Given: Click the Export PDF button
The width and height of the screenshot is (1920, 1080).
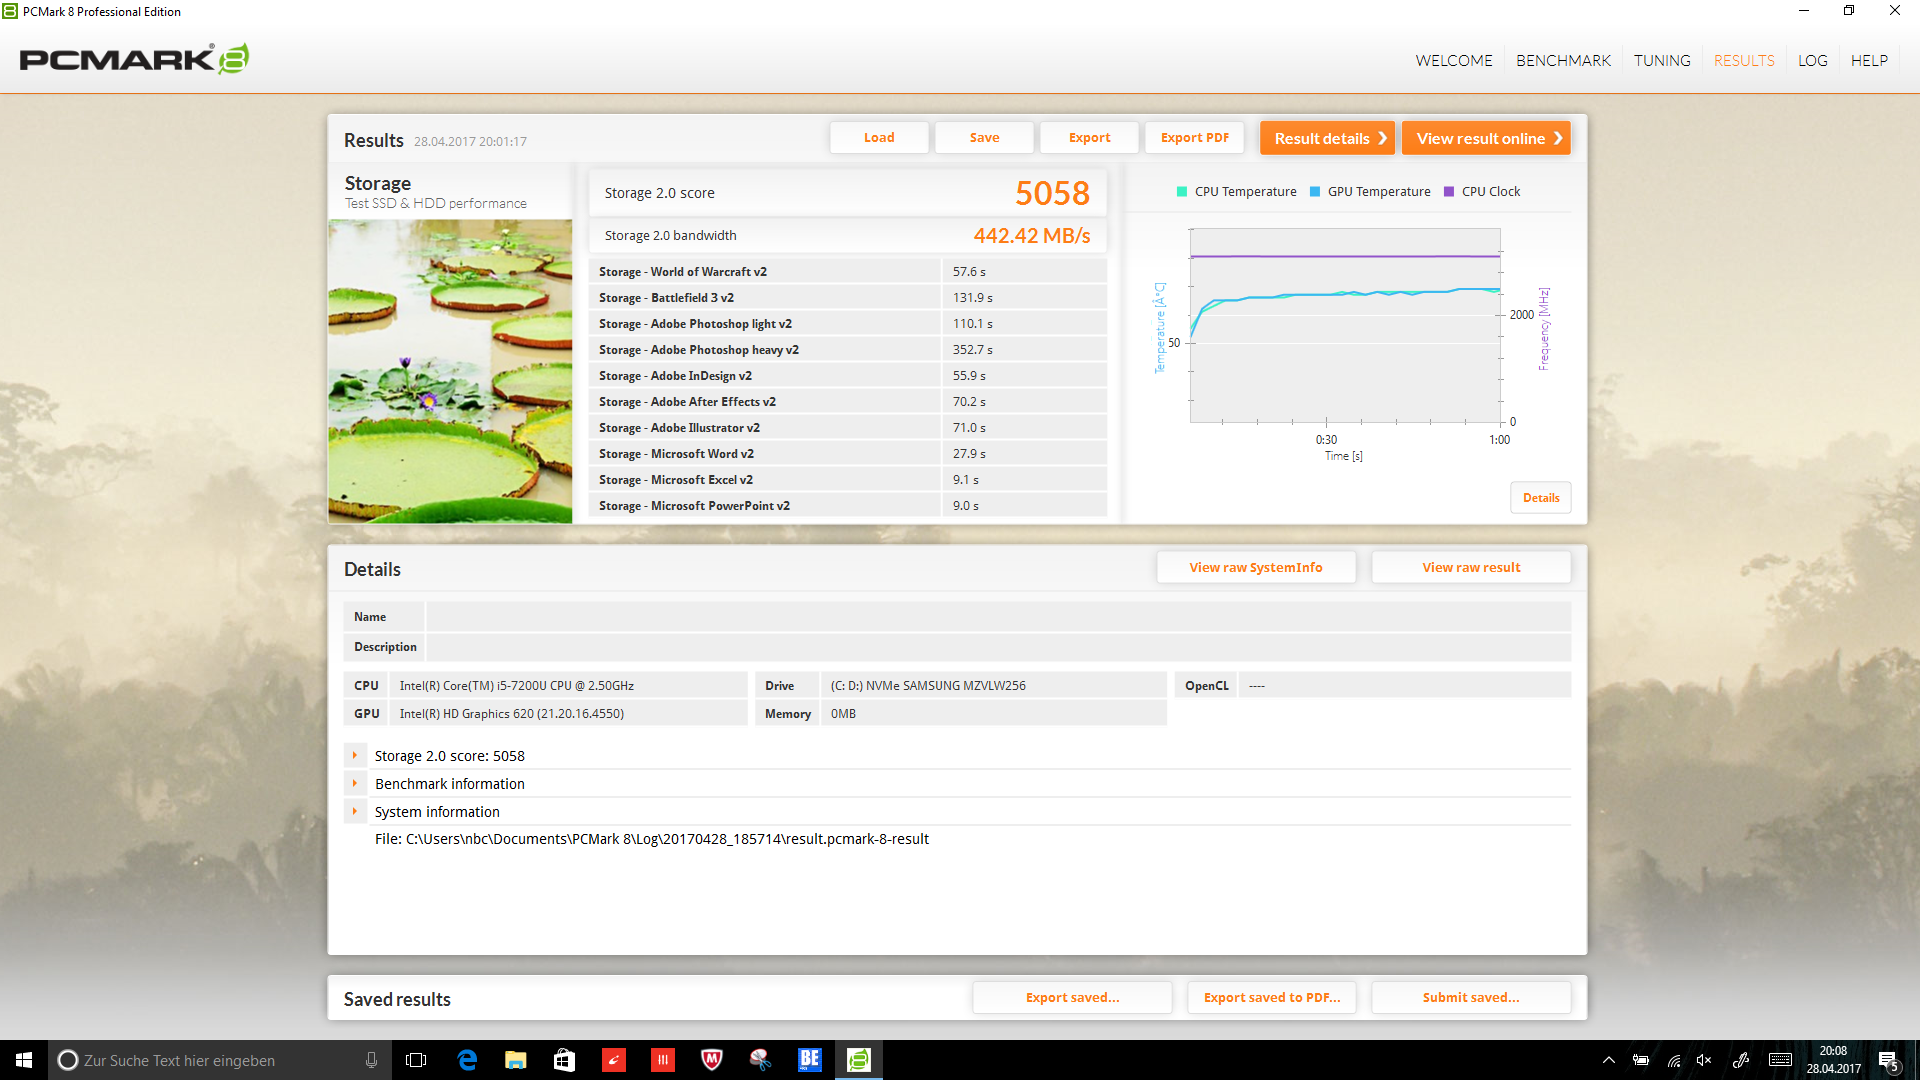Looking at the screenshot, I should (x=1194, y=138).
